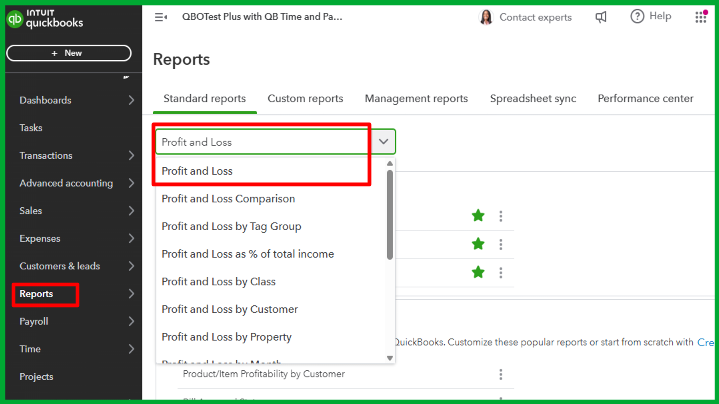This screenshot has width=719, height=404.
Task: Click the Contact experts link
Action: (x=536, y=17)
